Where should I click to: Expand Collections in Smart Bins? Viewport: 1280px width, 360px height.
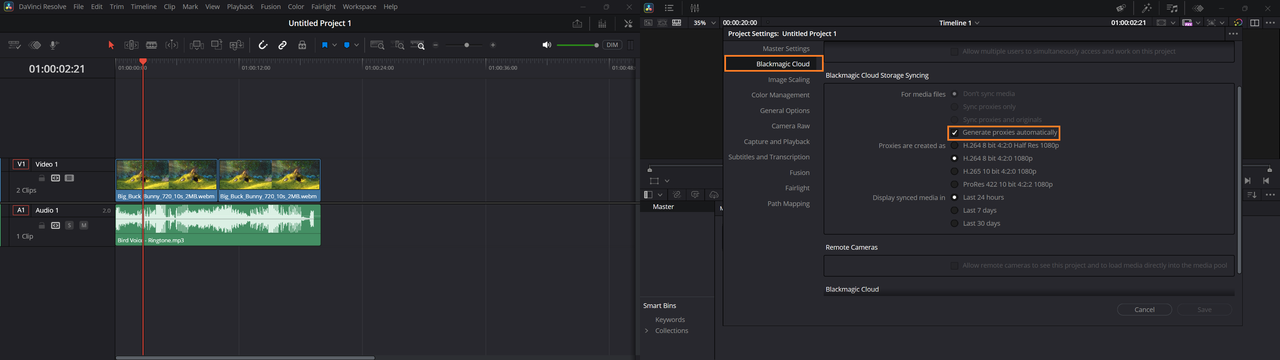pyautogui.click(x=646, y=330)
